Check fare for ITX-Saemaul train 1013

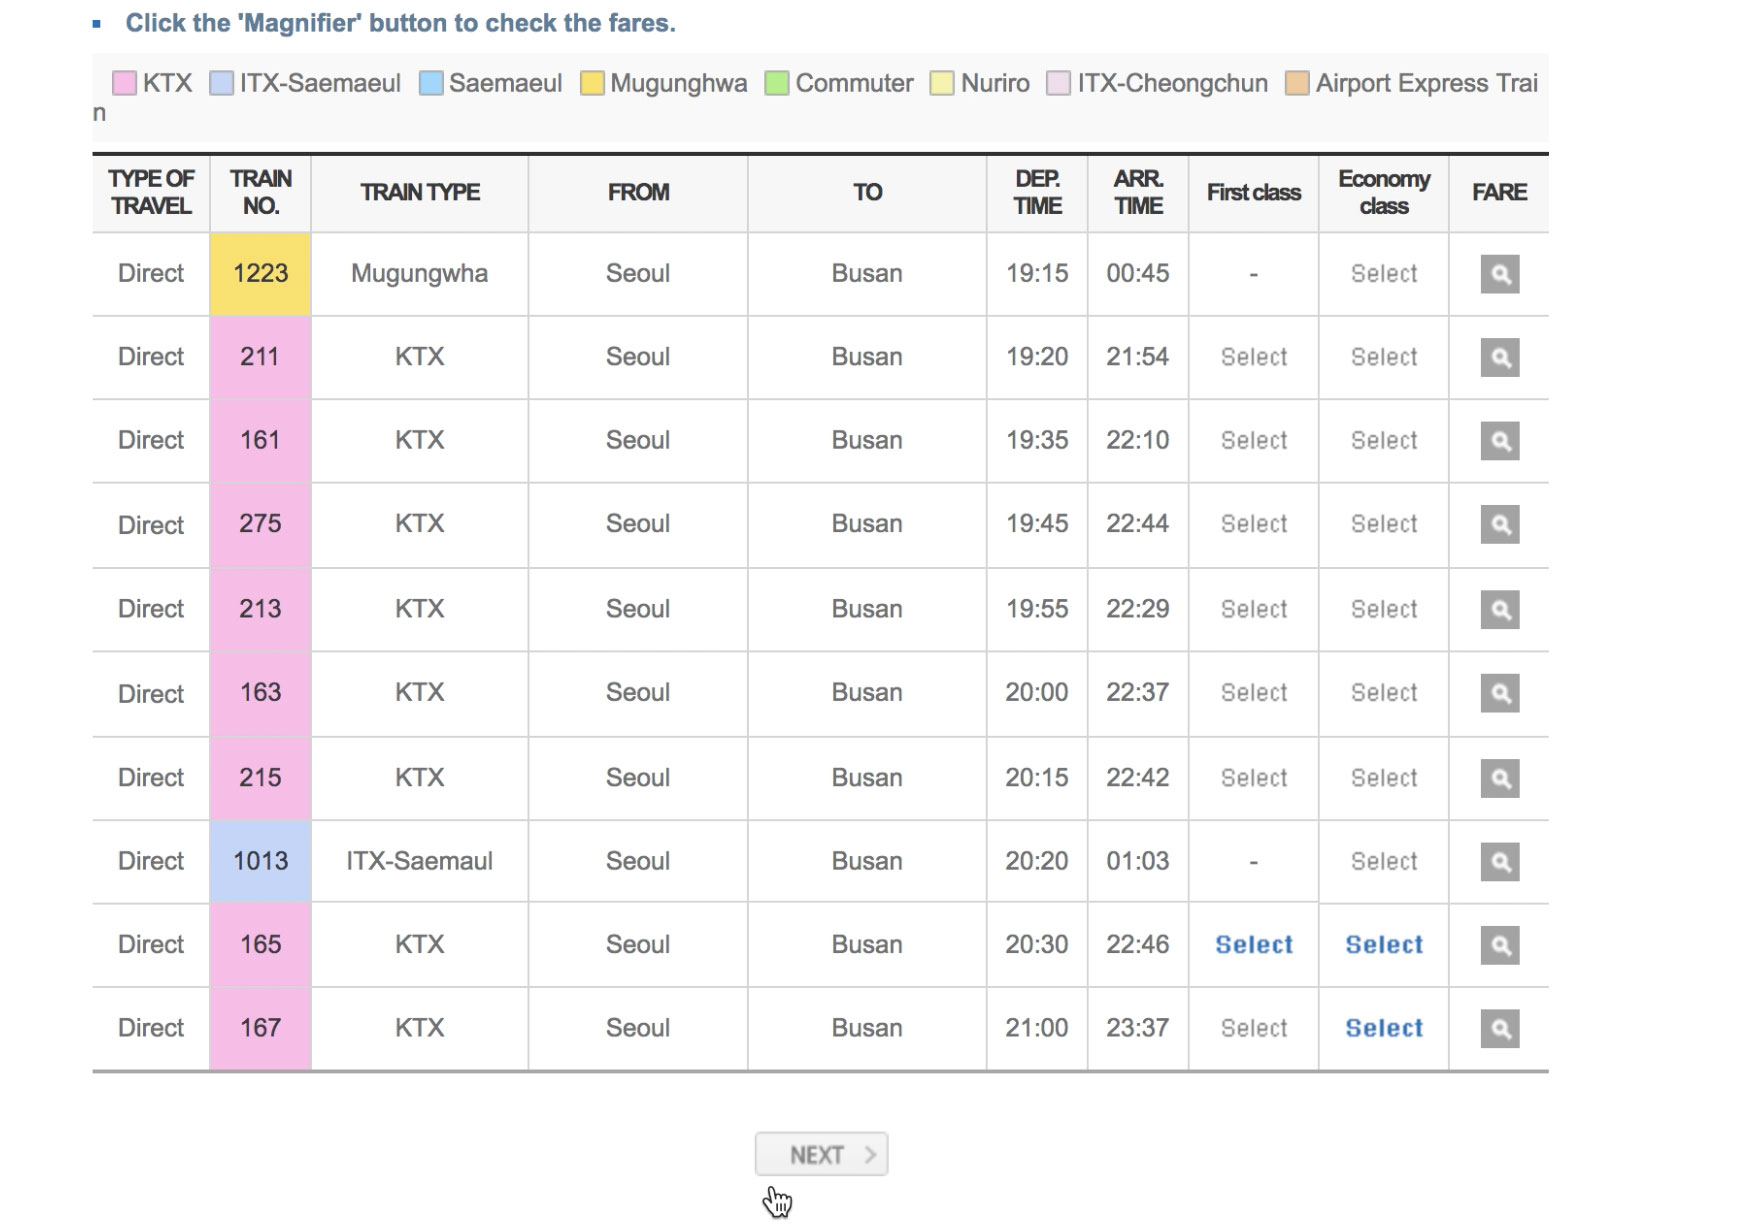click(x=1499, y=861)
